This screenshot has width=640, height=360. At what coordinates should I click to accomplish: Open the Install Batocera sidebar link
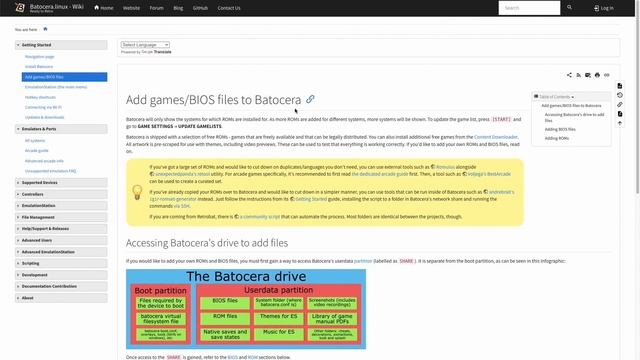pyautogui.click(x=39, y=67)
